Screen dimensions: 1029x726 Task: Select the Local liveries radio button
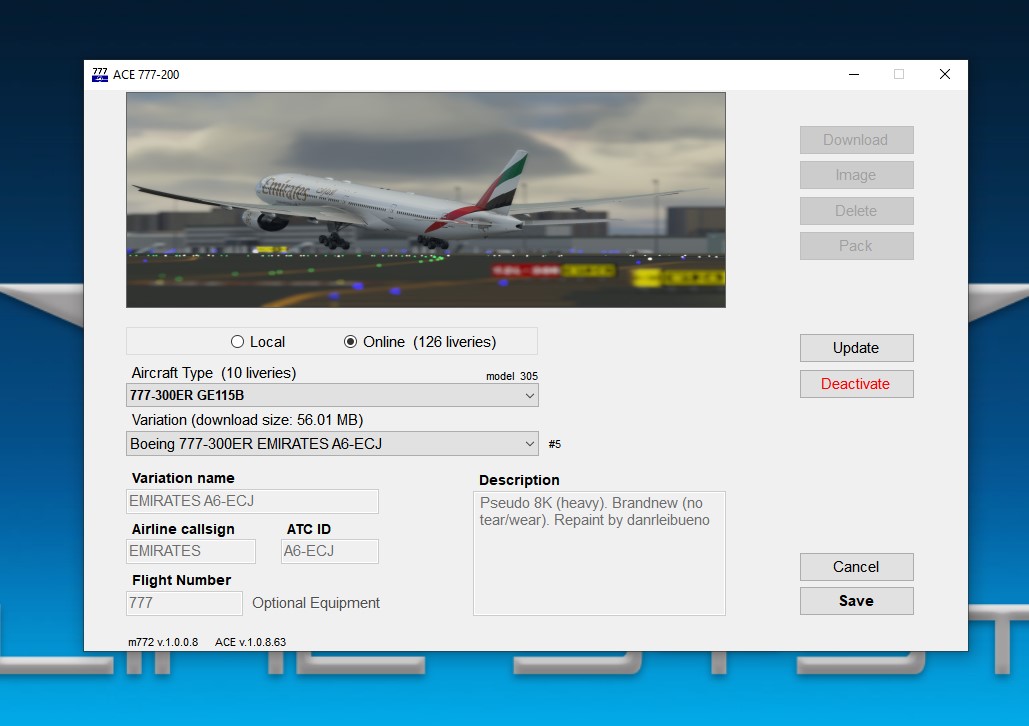(x=238, y=342)
